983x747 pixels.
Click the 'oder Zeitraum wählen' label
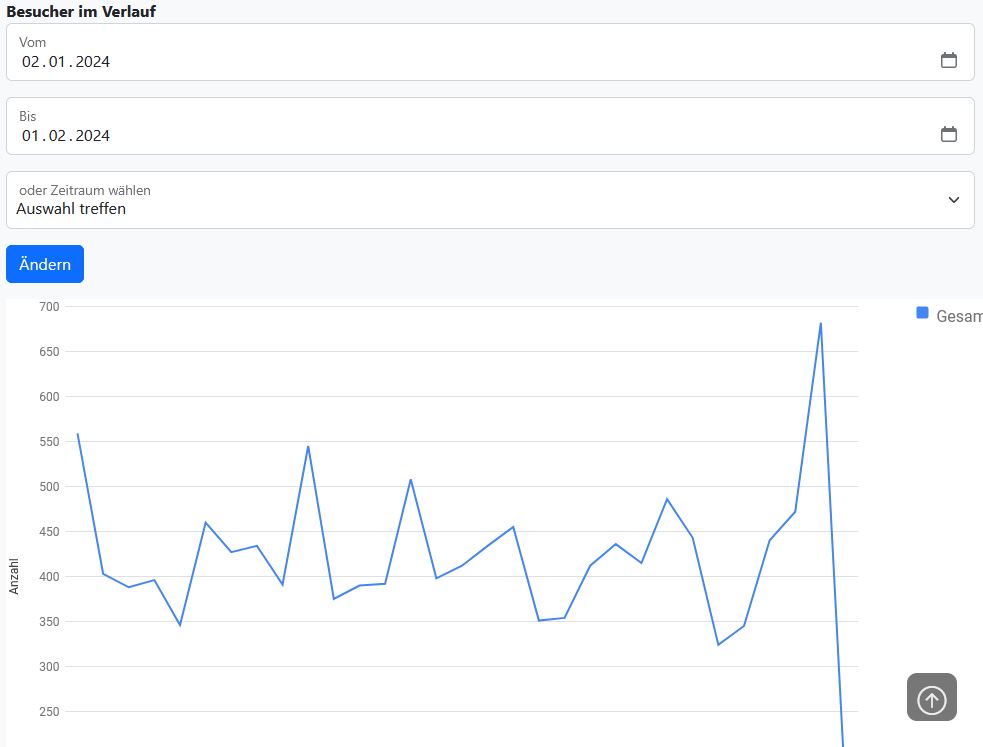click(85, 190)
